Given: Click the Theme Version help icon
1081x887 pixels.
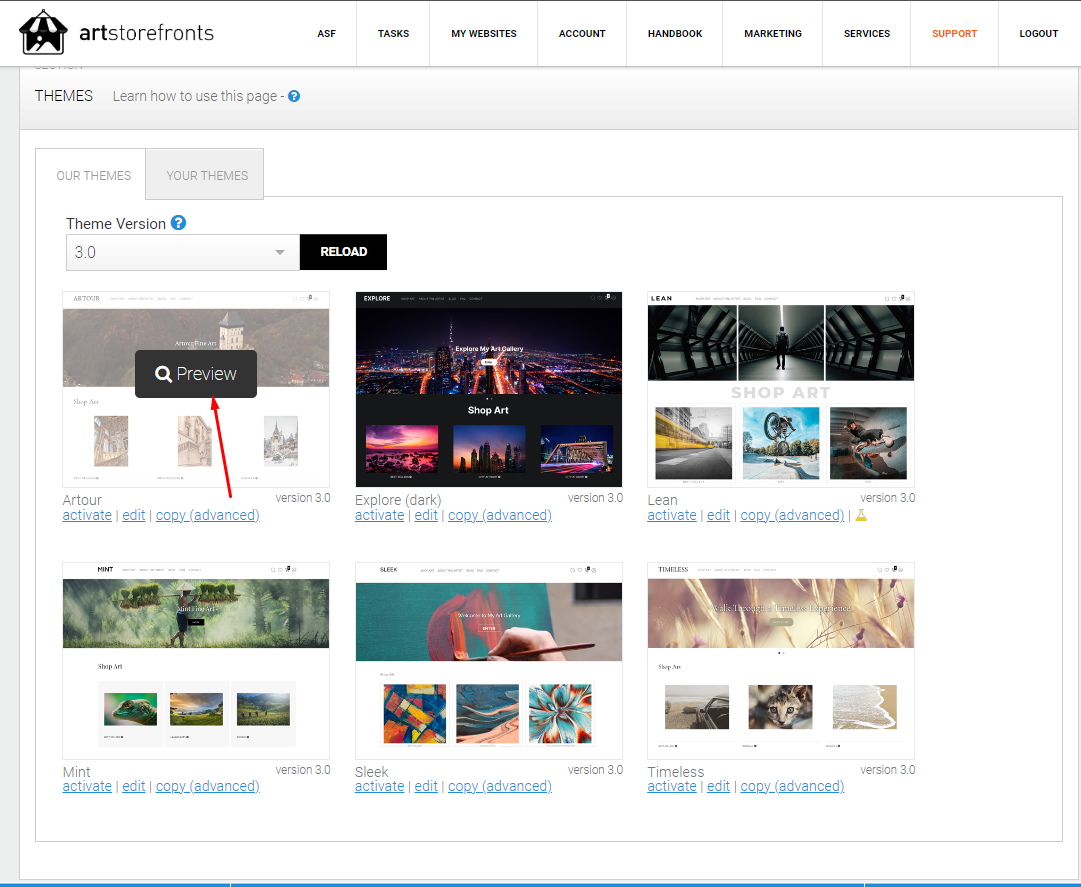Looking at the screenshot, I should 179,222.
